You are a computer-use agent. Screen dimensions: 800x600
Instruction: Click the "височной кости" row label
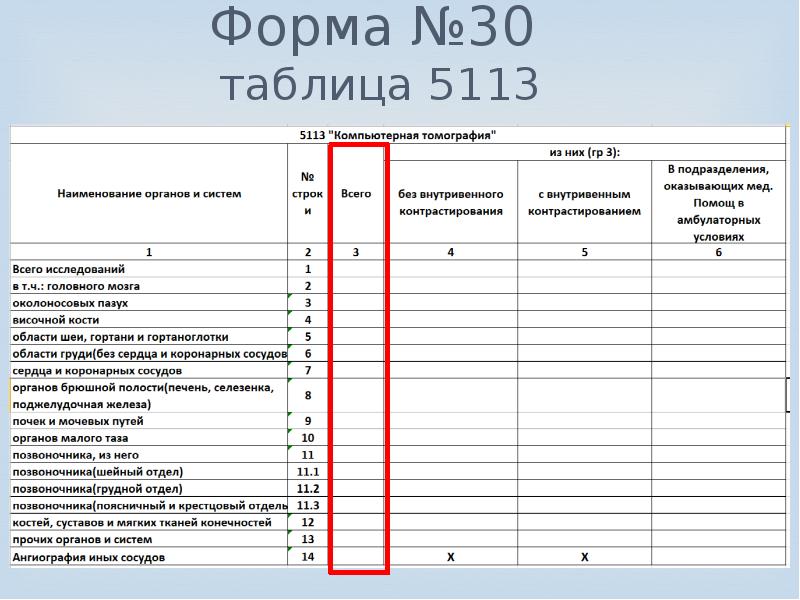click(55, 320)
